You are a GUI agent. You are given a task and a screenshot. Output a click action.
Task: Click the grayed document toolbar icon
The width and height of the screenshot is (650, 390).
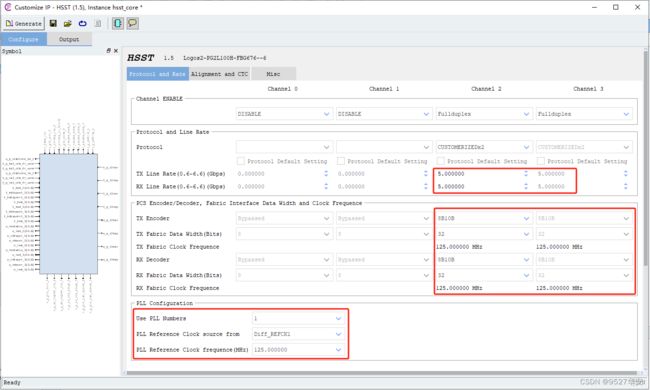97,24
